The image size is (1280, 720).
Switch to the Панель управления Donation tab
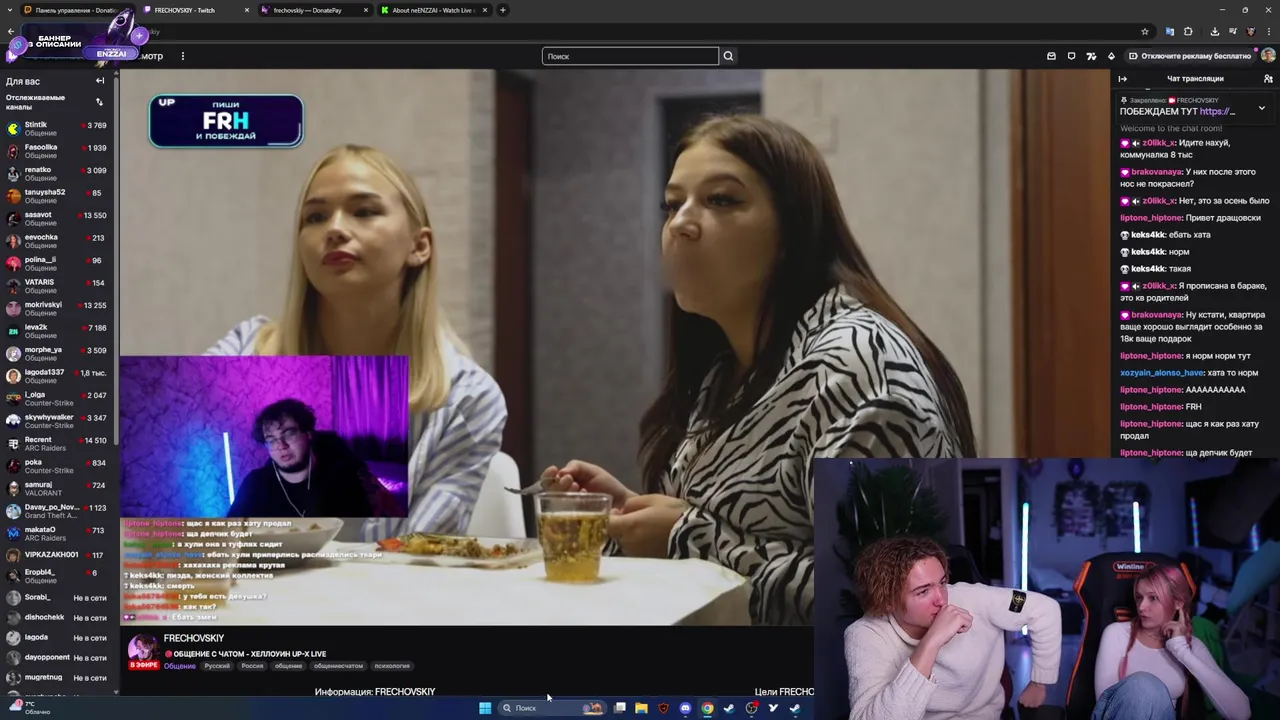coord(75,10)
